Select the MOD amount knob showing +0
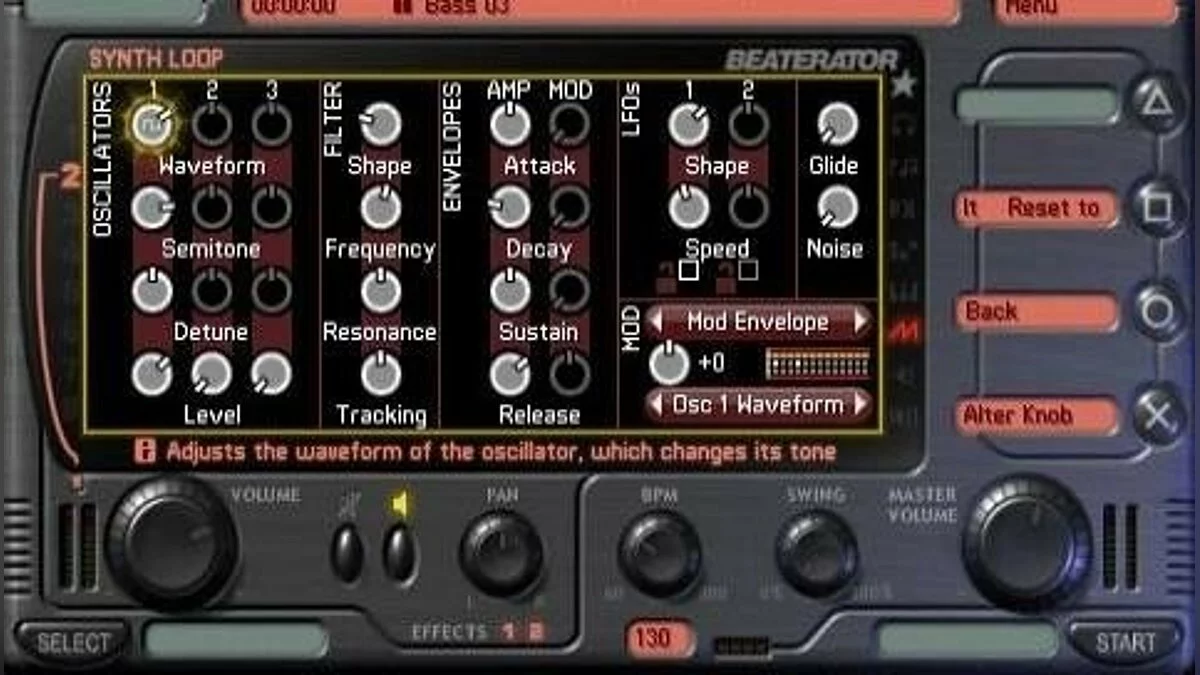The width and height of the screenshot is (1200, 675). coord(669,364)
